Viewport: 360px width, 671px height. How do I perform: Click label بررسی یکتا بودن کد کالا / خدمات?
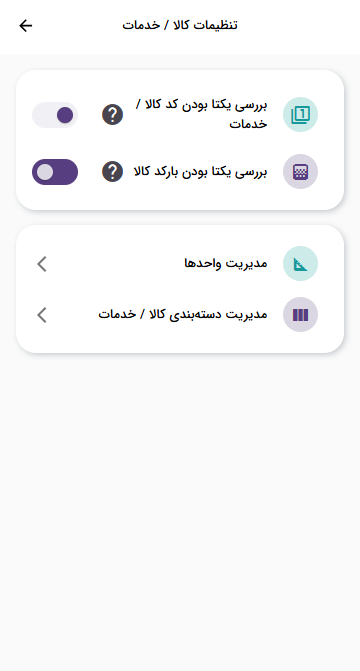(x=200, y=114)
